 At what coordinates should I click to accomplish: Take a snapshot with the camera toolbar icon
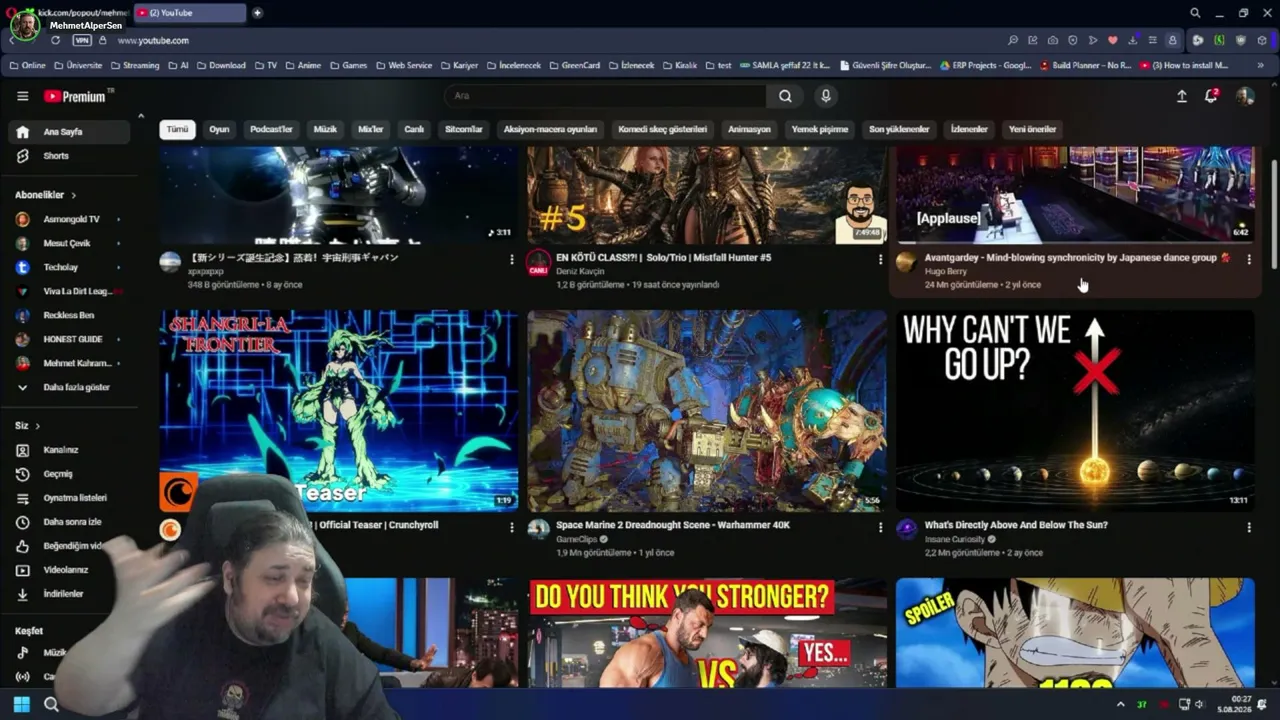click(x=1052, y=40)
